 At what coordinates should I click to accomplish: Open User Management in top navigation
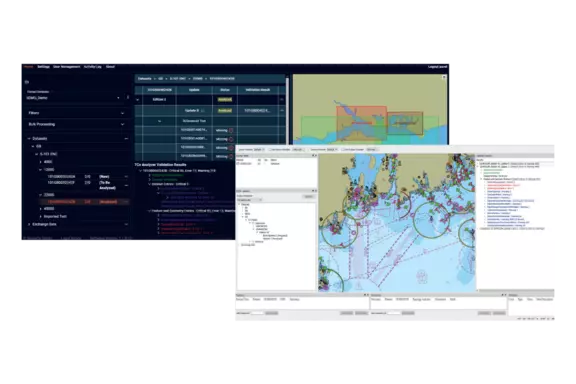pyautogui.click(x=66, y=67)
